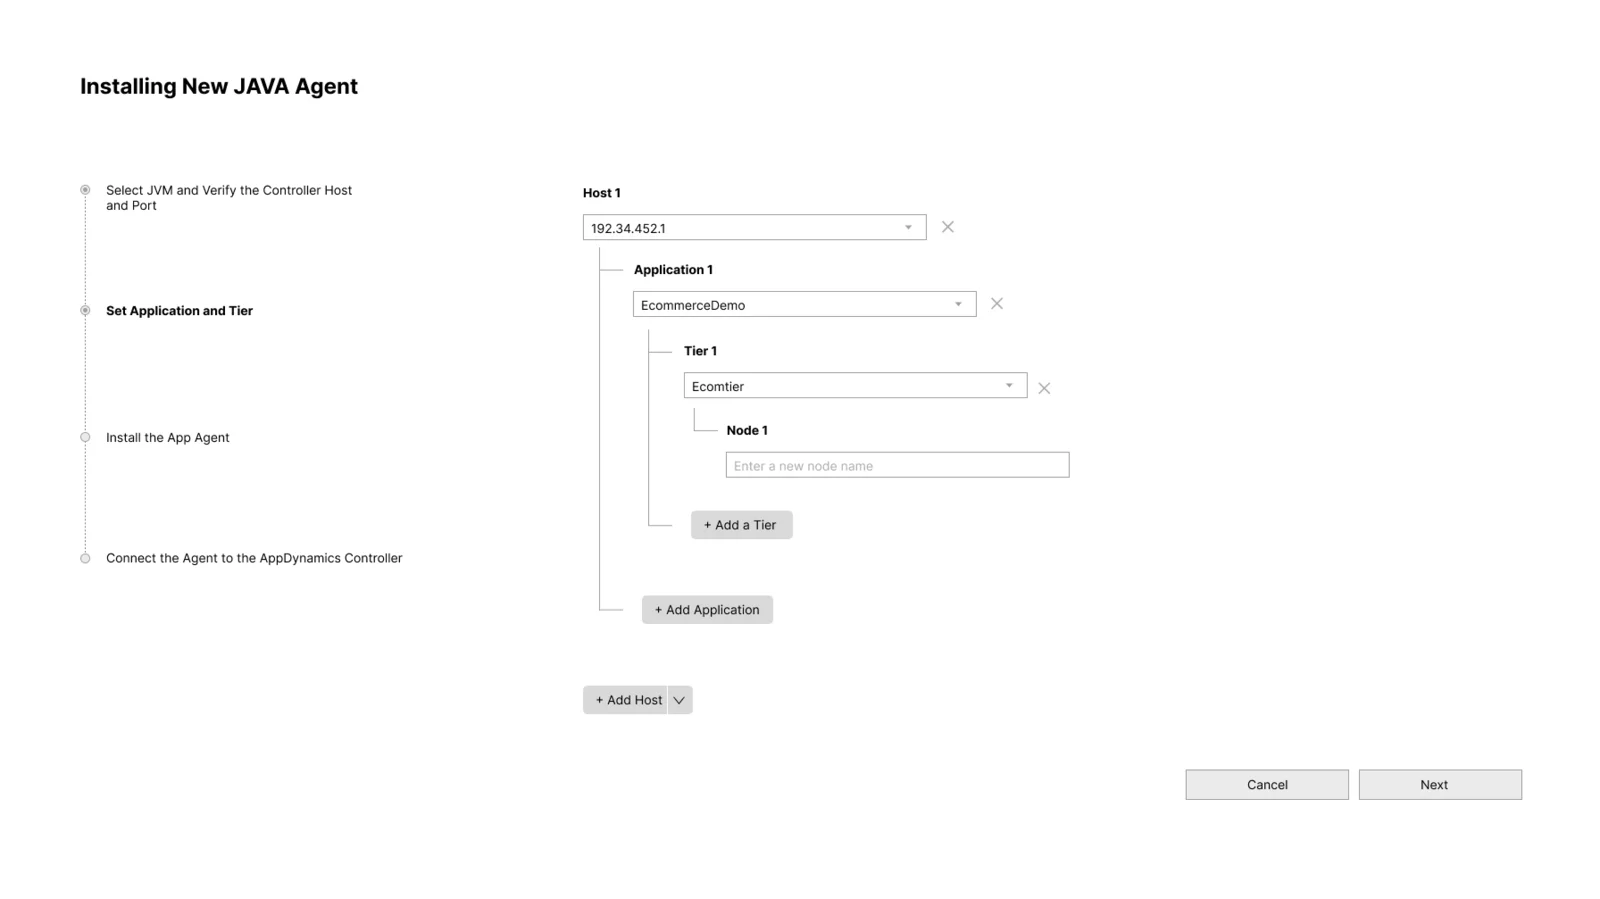Delete Tier 1 via its X icon
The image size is (1600, 899).
pyautogui.click(x=1043, y=388)
